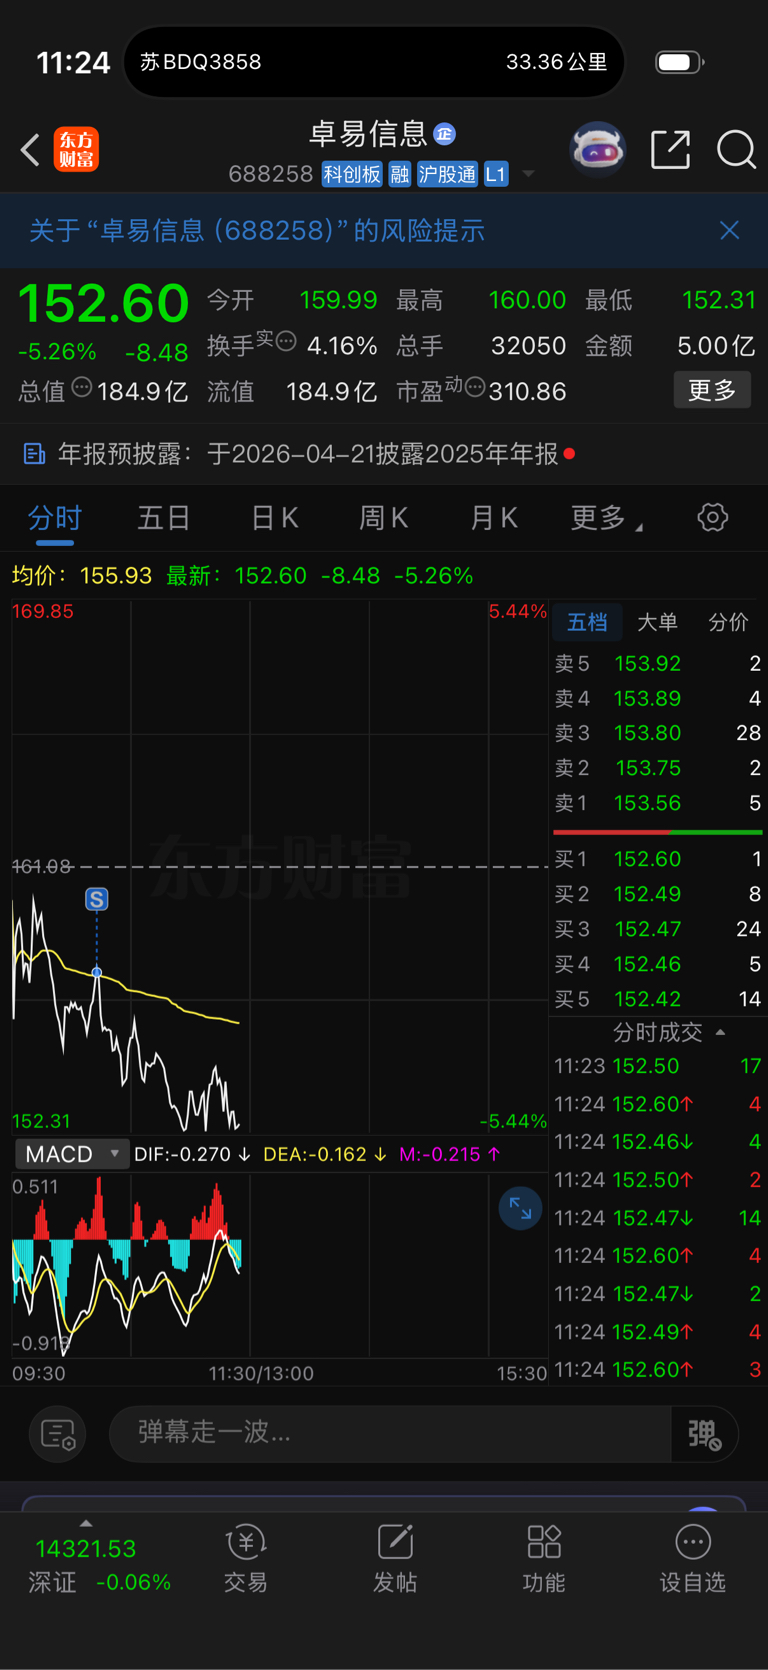Viewport: 768px width, 1670px height.
Task: Tap the S sell marker on chart
Action: (97, 899)
